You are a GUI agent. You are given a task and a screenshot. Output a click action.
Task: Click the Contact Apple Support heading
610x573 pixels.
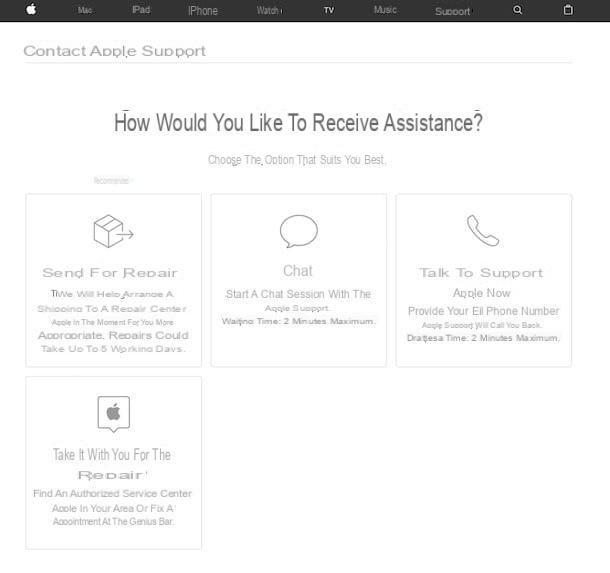point(114,51)
